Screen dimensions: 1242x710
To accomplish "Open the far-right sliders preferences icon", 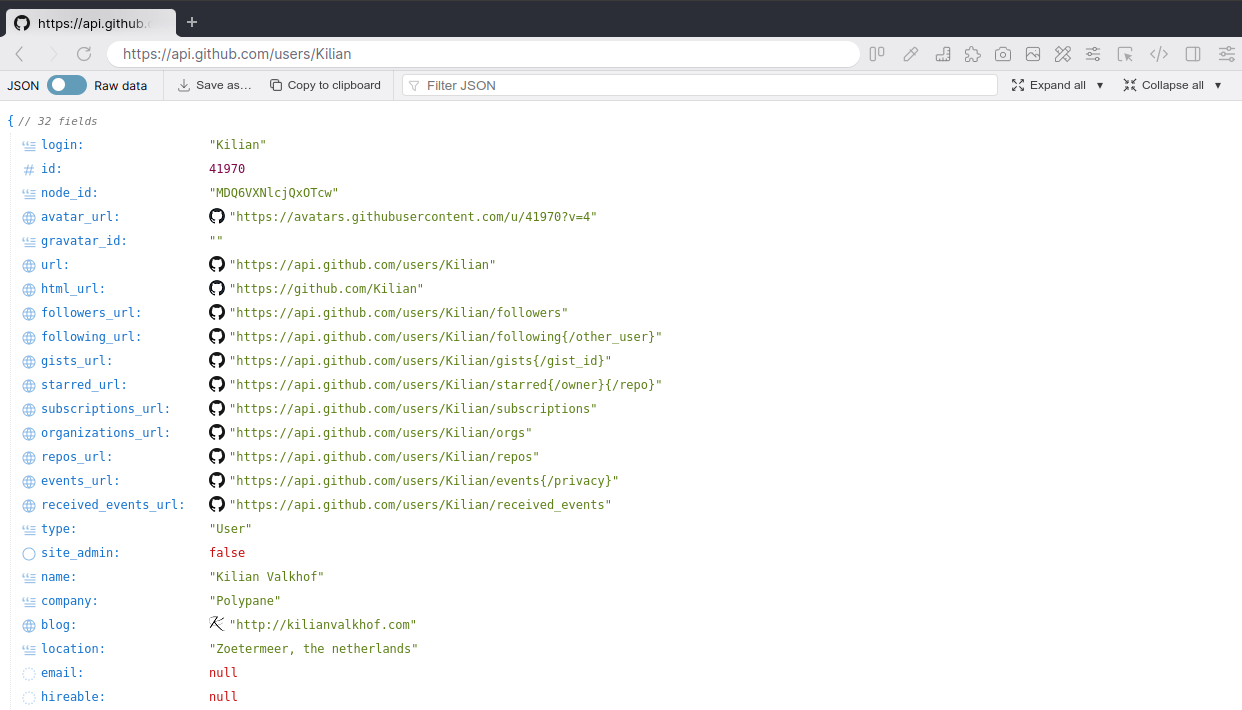I will pyautogui.click(x=1227, y=54).
